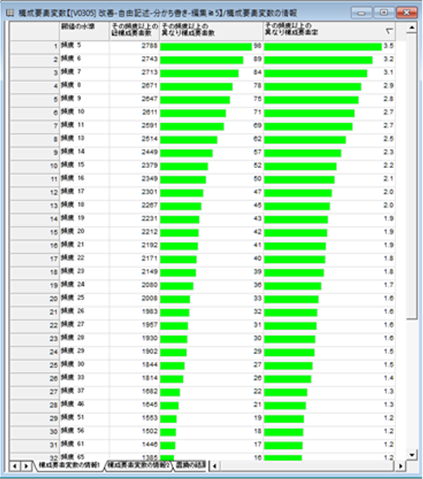Click the vertical scrollbar up arrow
Screen dimensions: 423x479
coord(412,28)
